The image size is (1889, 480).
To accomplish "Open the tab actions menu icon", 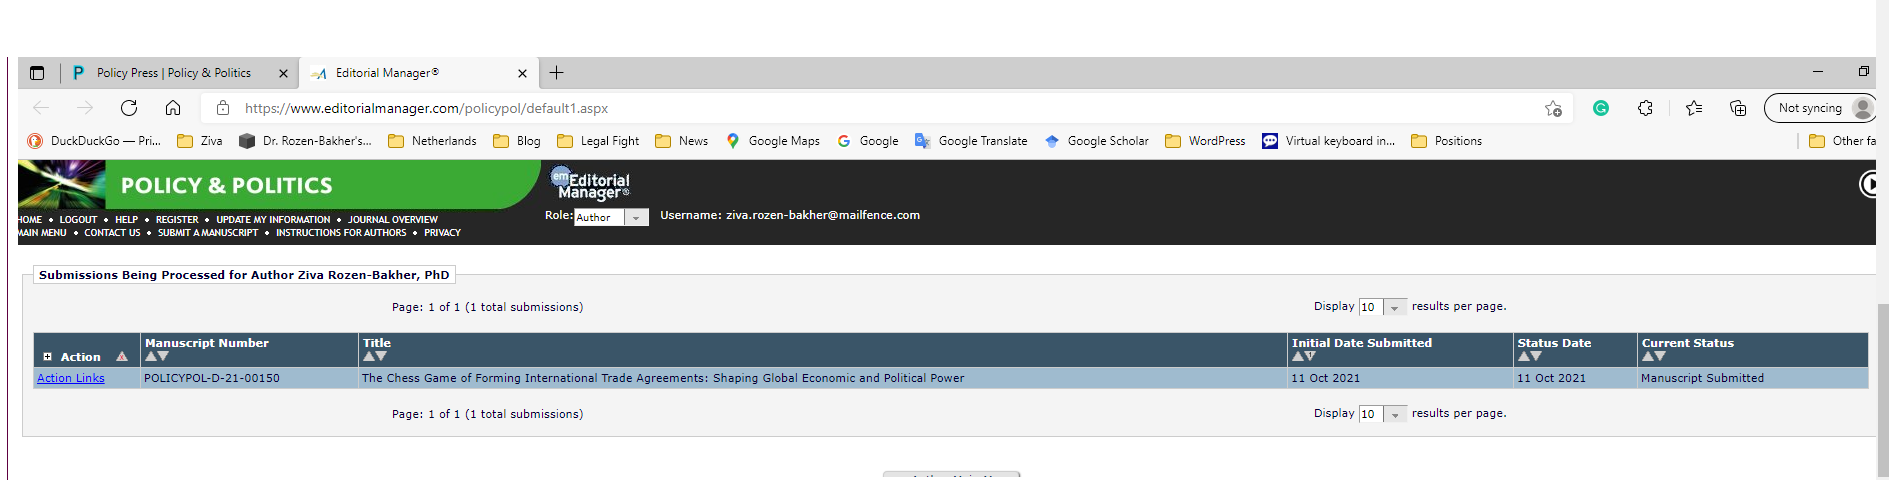I will pyautogui.click(x=37, y=73).
